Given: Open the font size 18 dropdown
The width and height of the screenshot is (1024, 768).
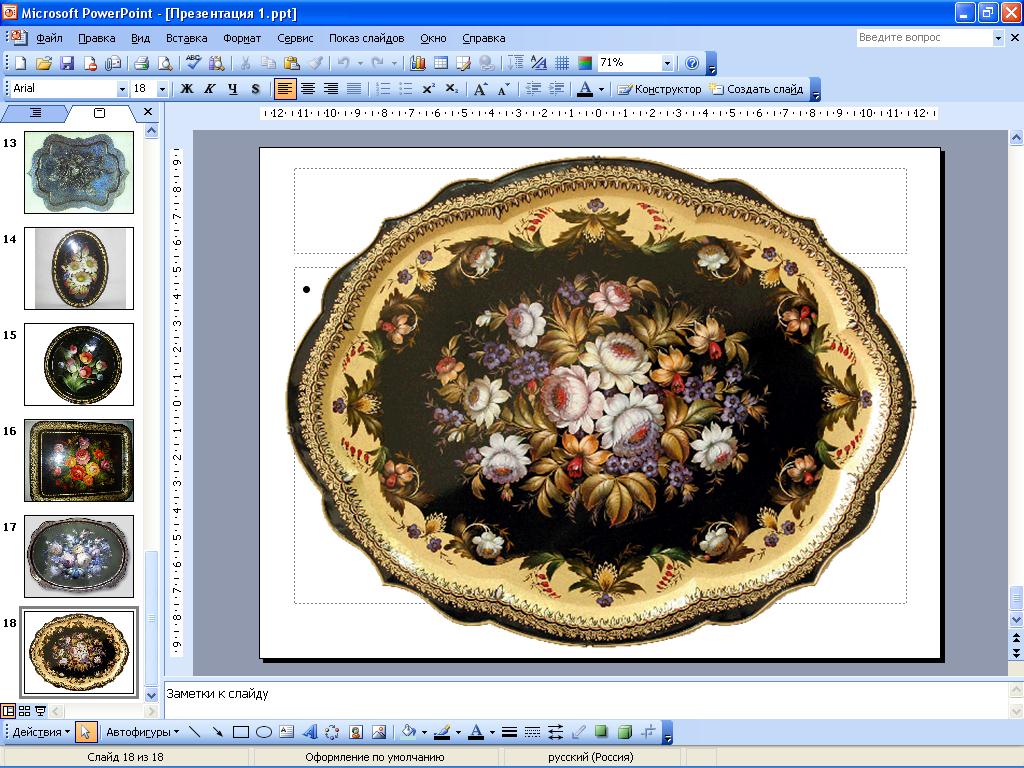Looking at the screenshot, I should (x=162, y=89).
